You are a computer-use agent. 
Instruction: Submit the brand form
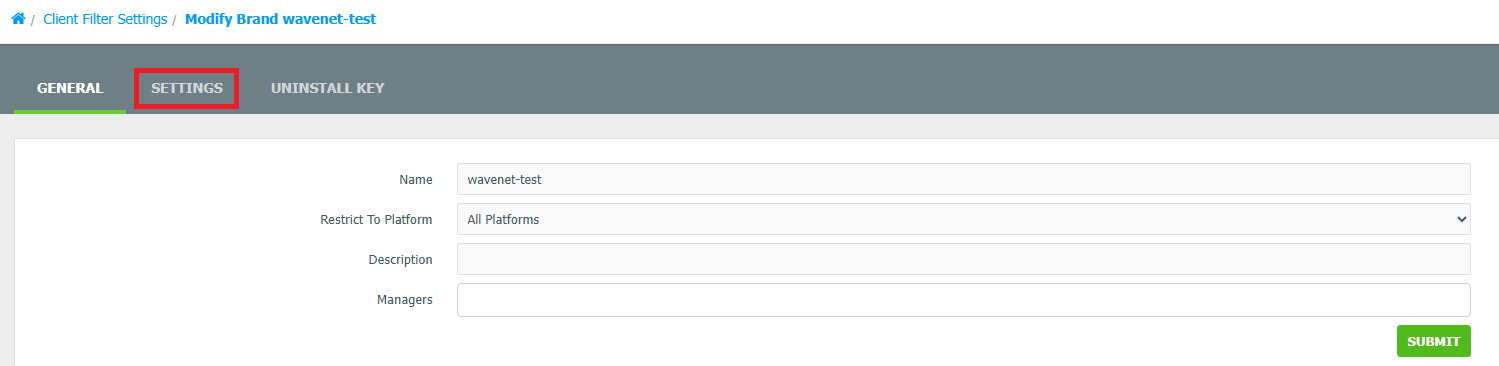1433,341
